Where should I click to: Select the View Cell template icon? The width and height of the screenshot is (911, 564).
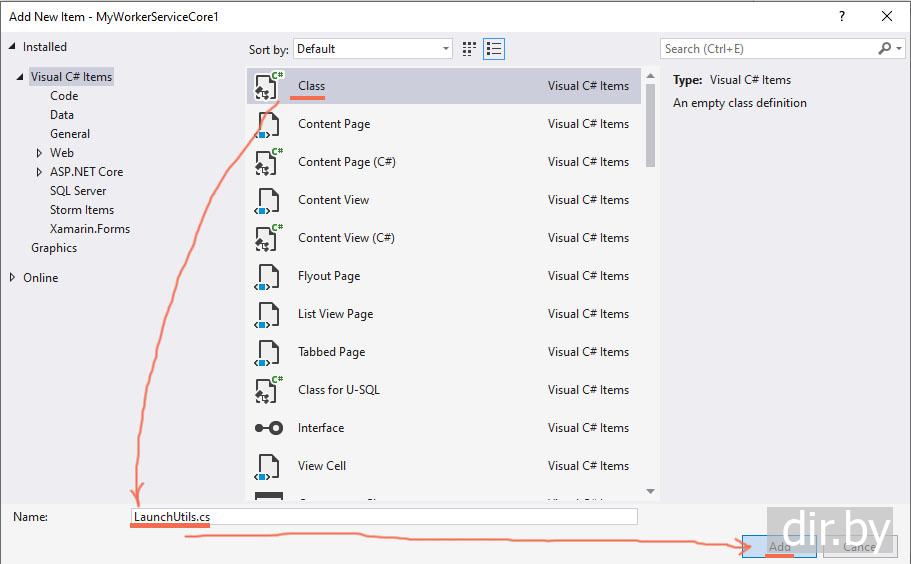tap(267, 466)
